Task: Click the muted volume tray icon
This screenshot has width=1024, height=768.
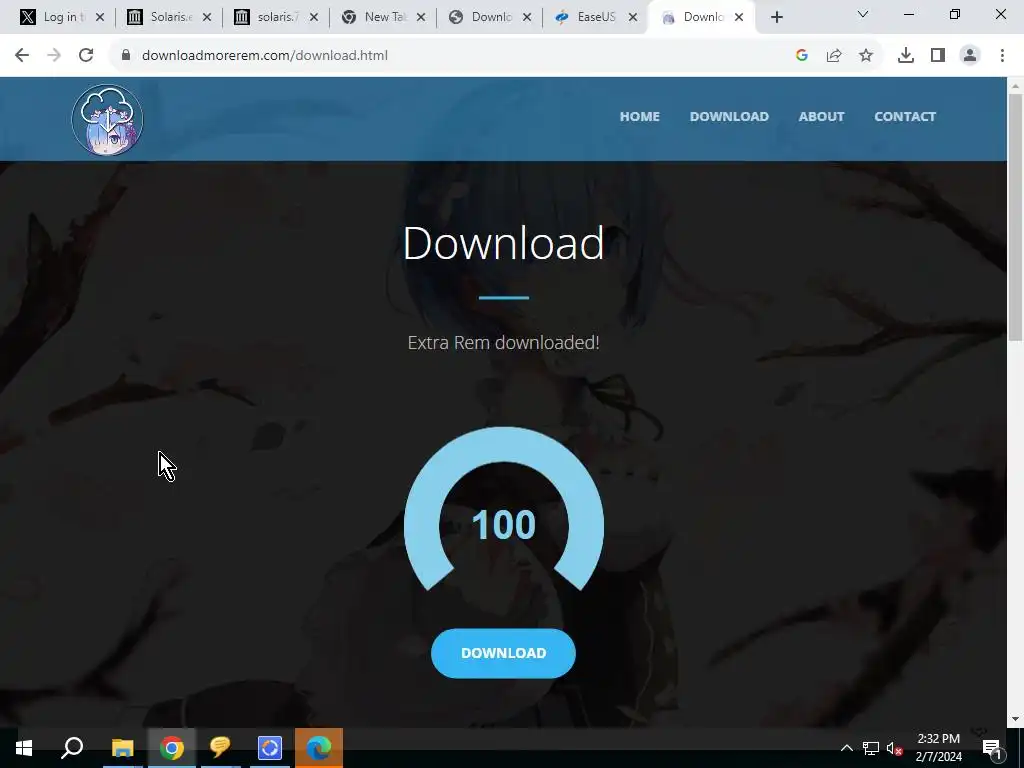Action: [895, 748]
